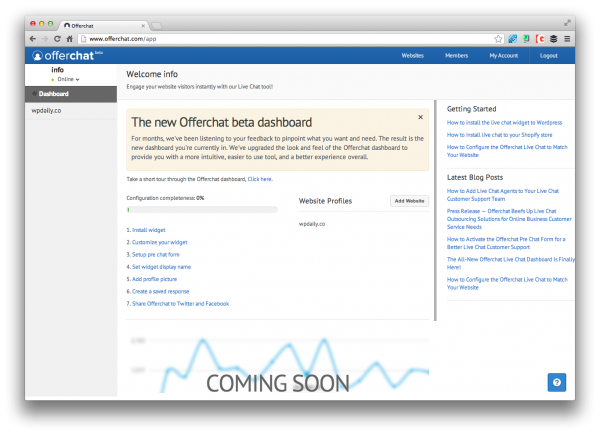Viewport: 600px width, 435px height.
Task: Click the stacked layers extension icon
Action: click(x=553, y=39)
